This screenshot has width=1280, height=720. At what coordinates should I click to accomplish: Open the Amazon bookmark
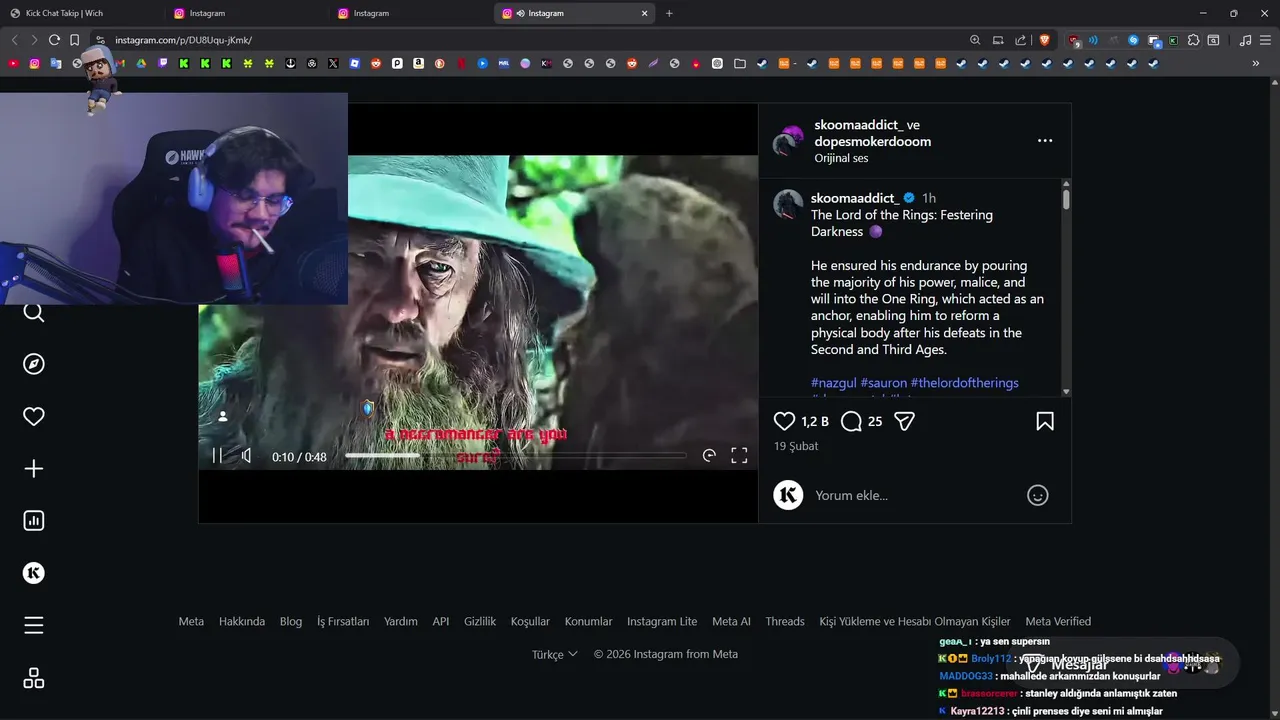(x=418, y=64)
